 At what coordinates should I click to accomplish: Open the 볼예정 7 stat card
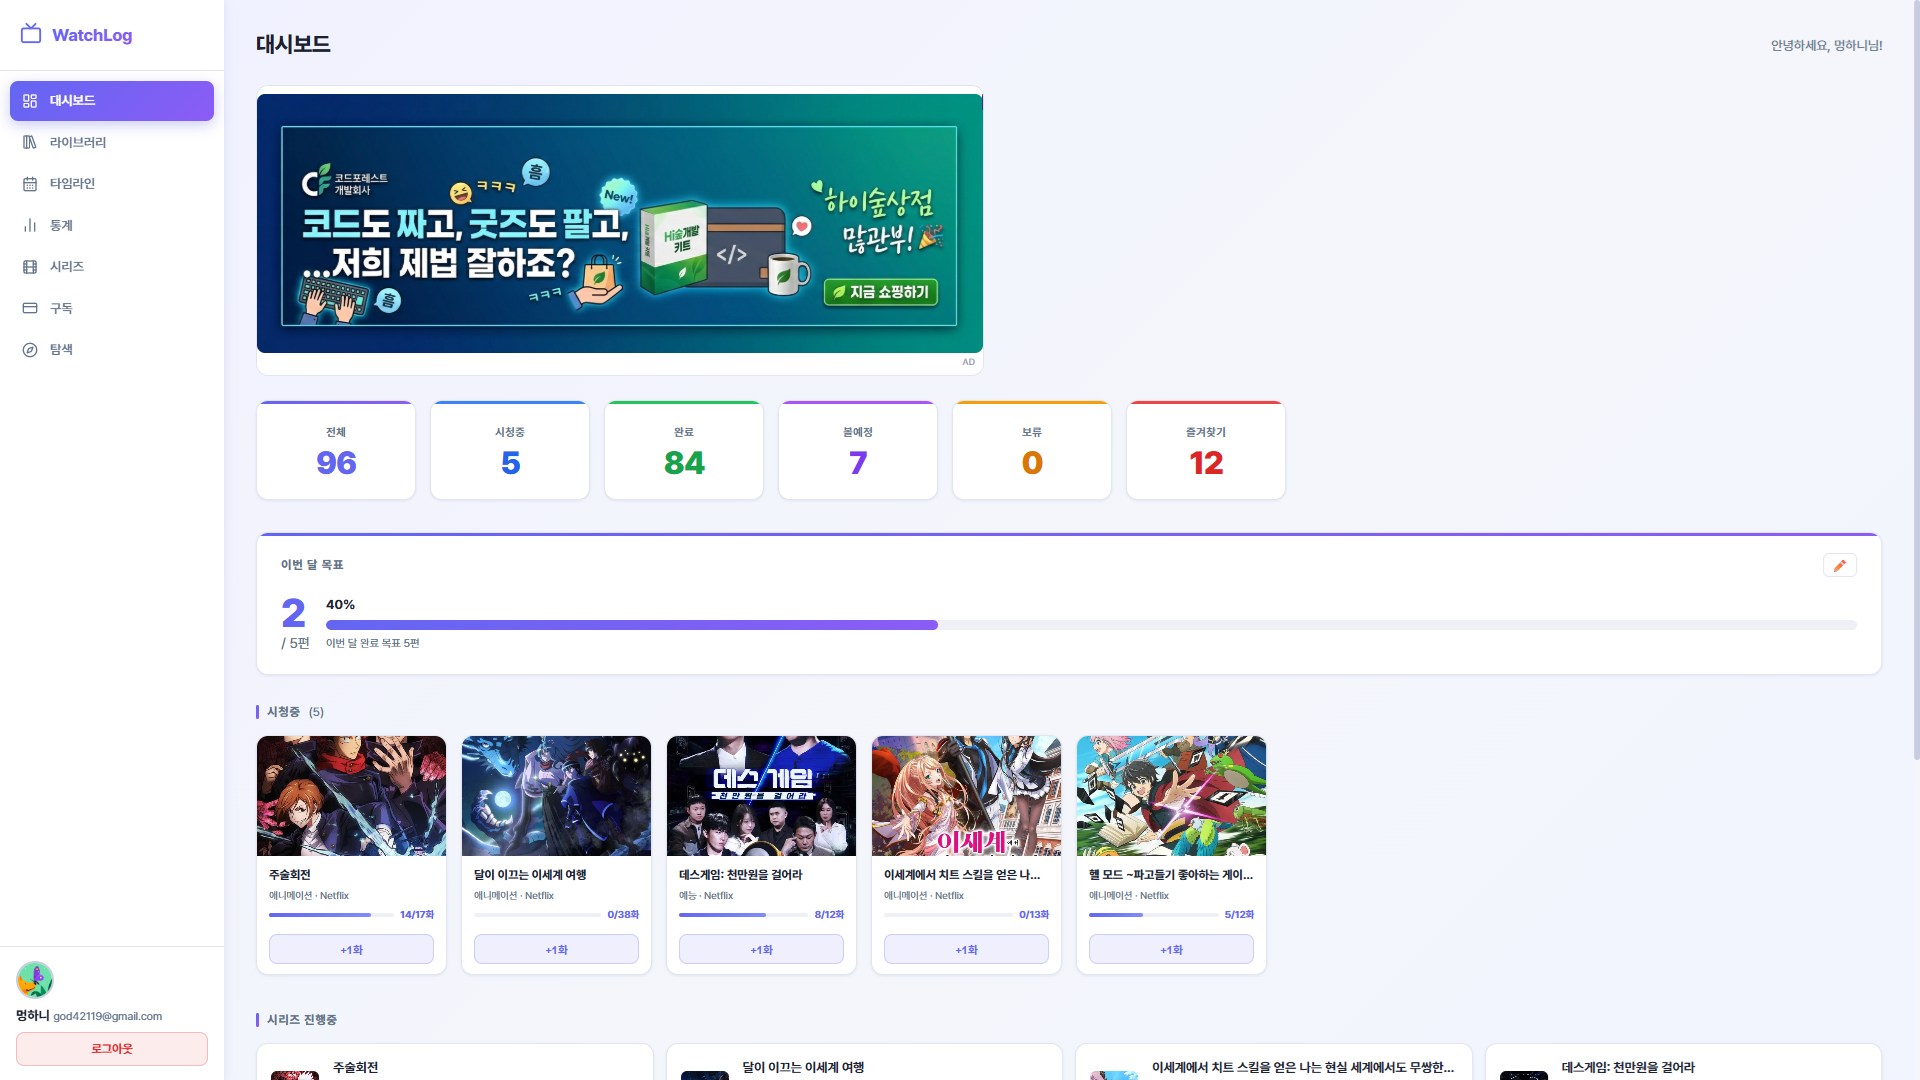(x=858, y=450)
